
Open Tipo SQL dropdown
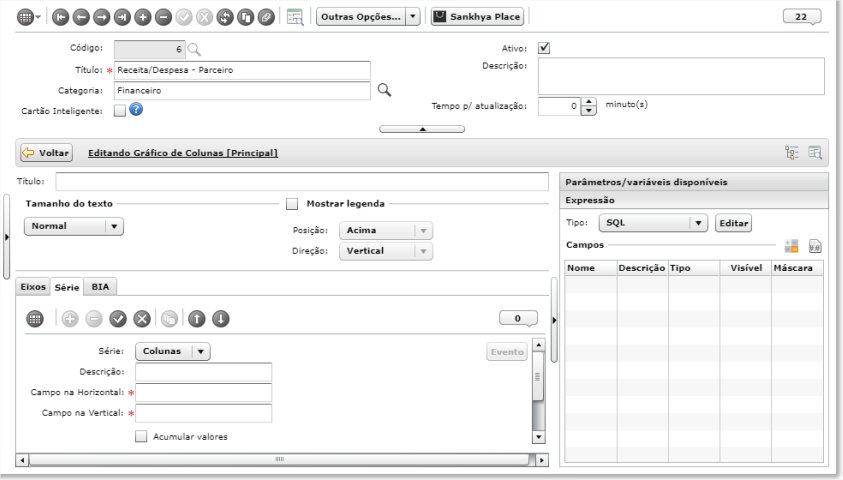pos(653,223)
